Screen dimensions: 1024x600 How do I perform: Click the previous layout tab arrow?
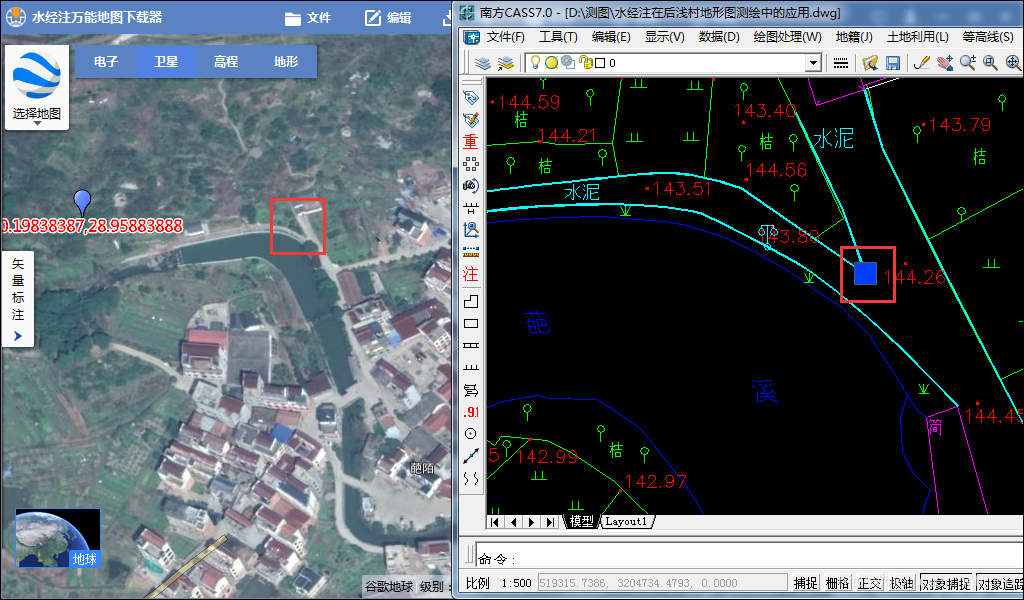pyautogui.click(x=513, y=522)
